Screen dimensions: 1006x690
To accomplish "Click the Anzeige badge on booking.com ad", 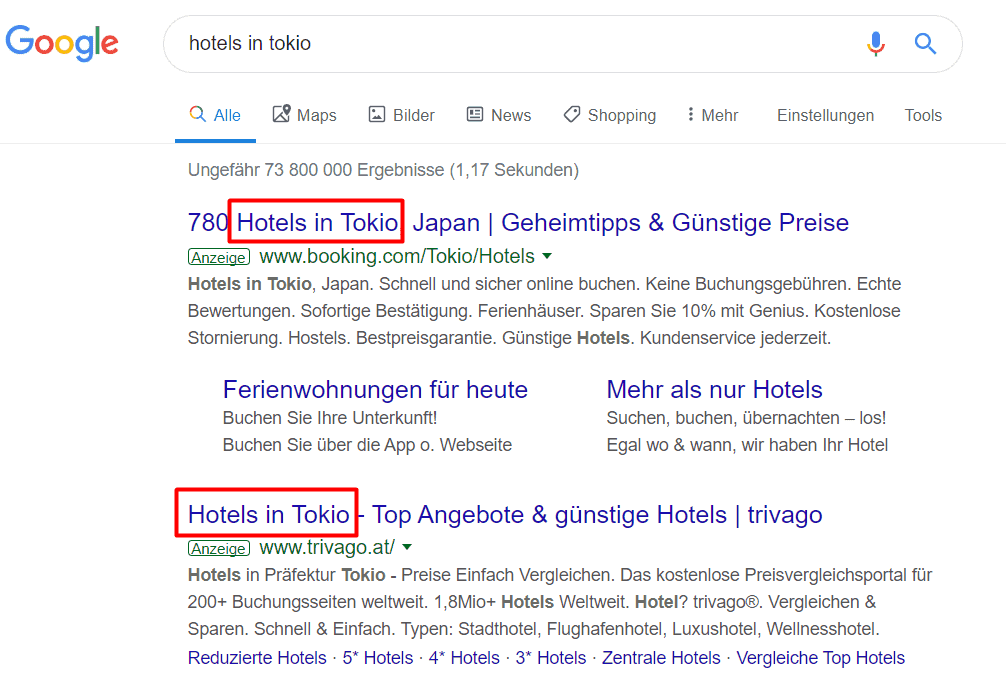I will point(219,257).
